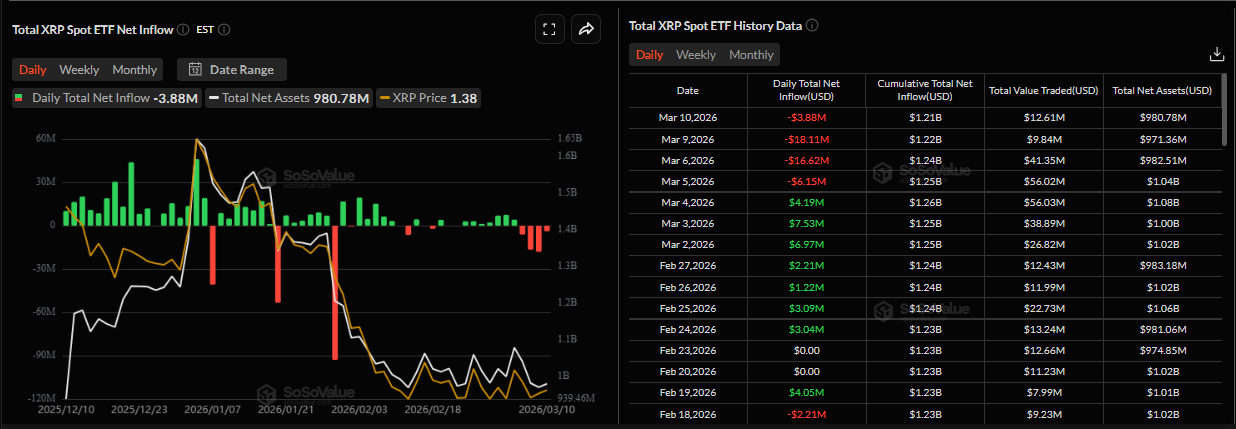Screen dimensions: 1236x429
Task: Click the Daily Total Net Inflow column header
Action: click(806, 90)
